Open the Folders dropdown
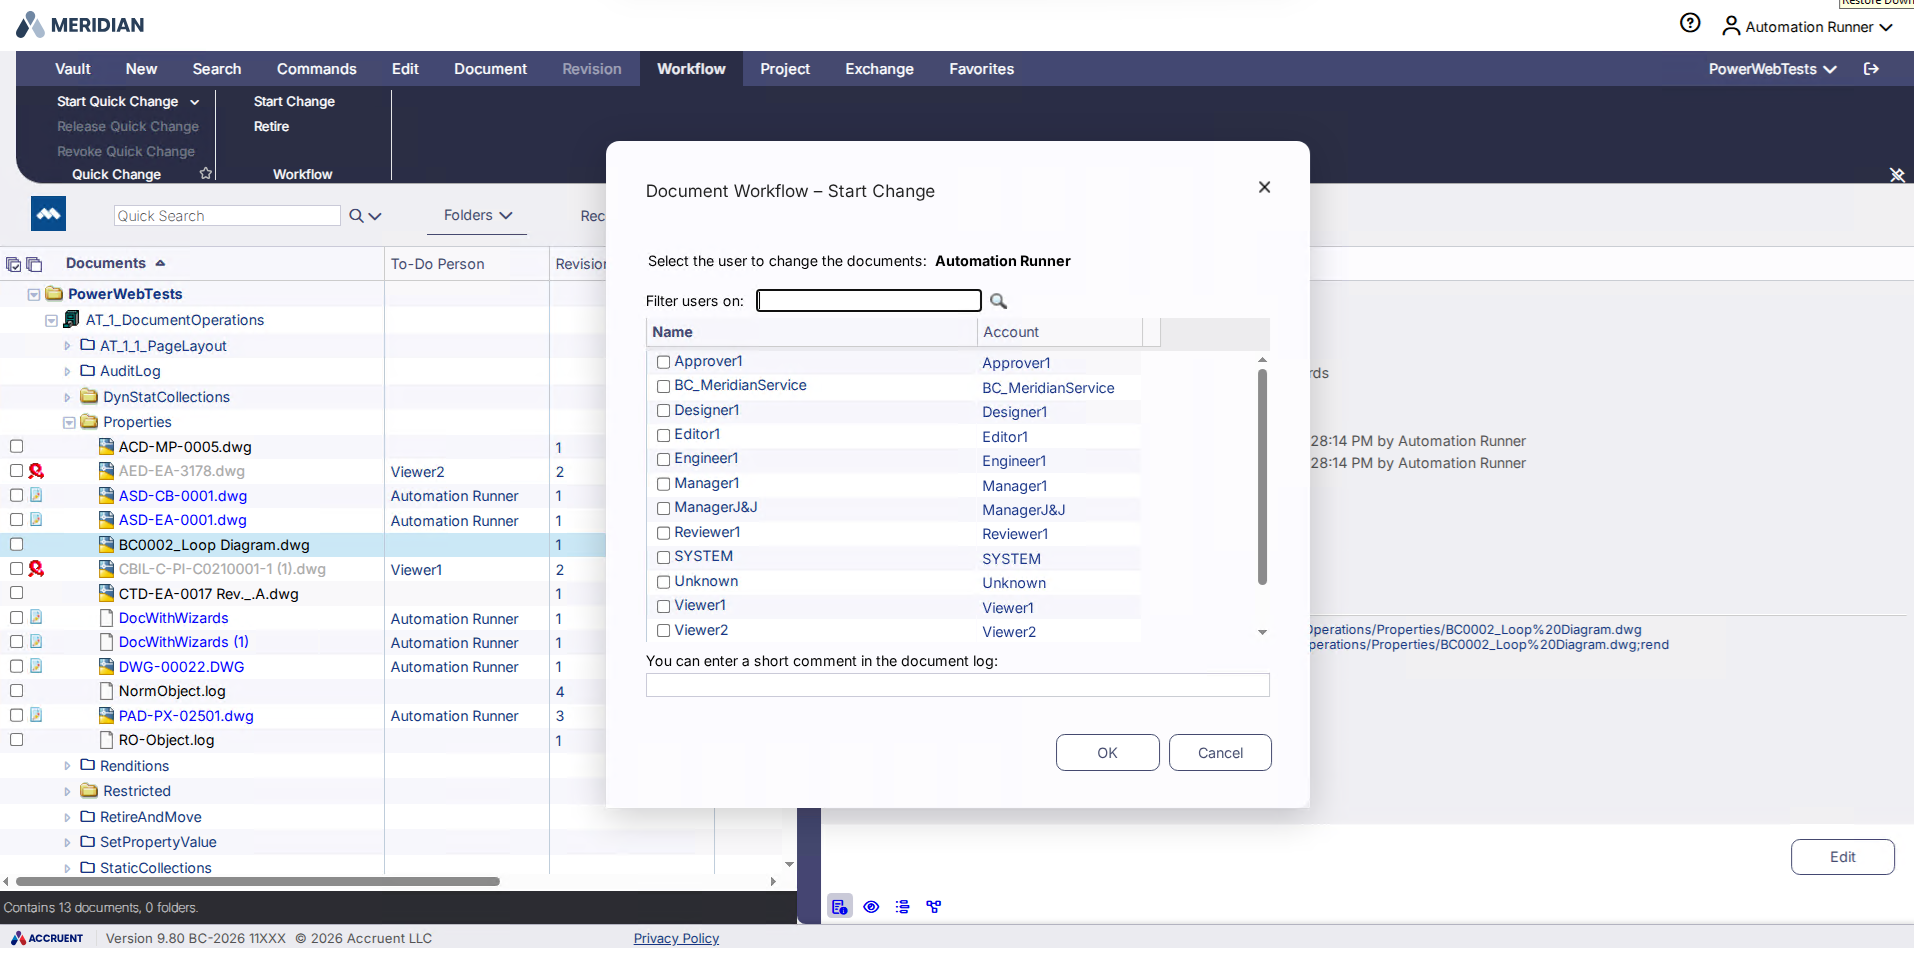The height and width of the screenshot is (953, 1918). 477,215
